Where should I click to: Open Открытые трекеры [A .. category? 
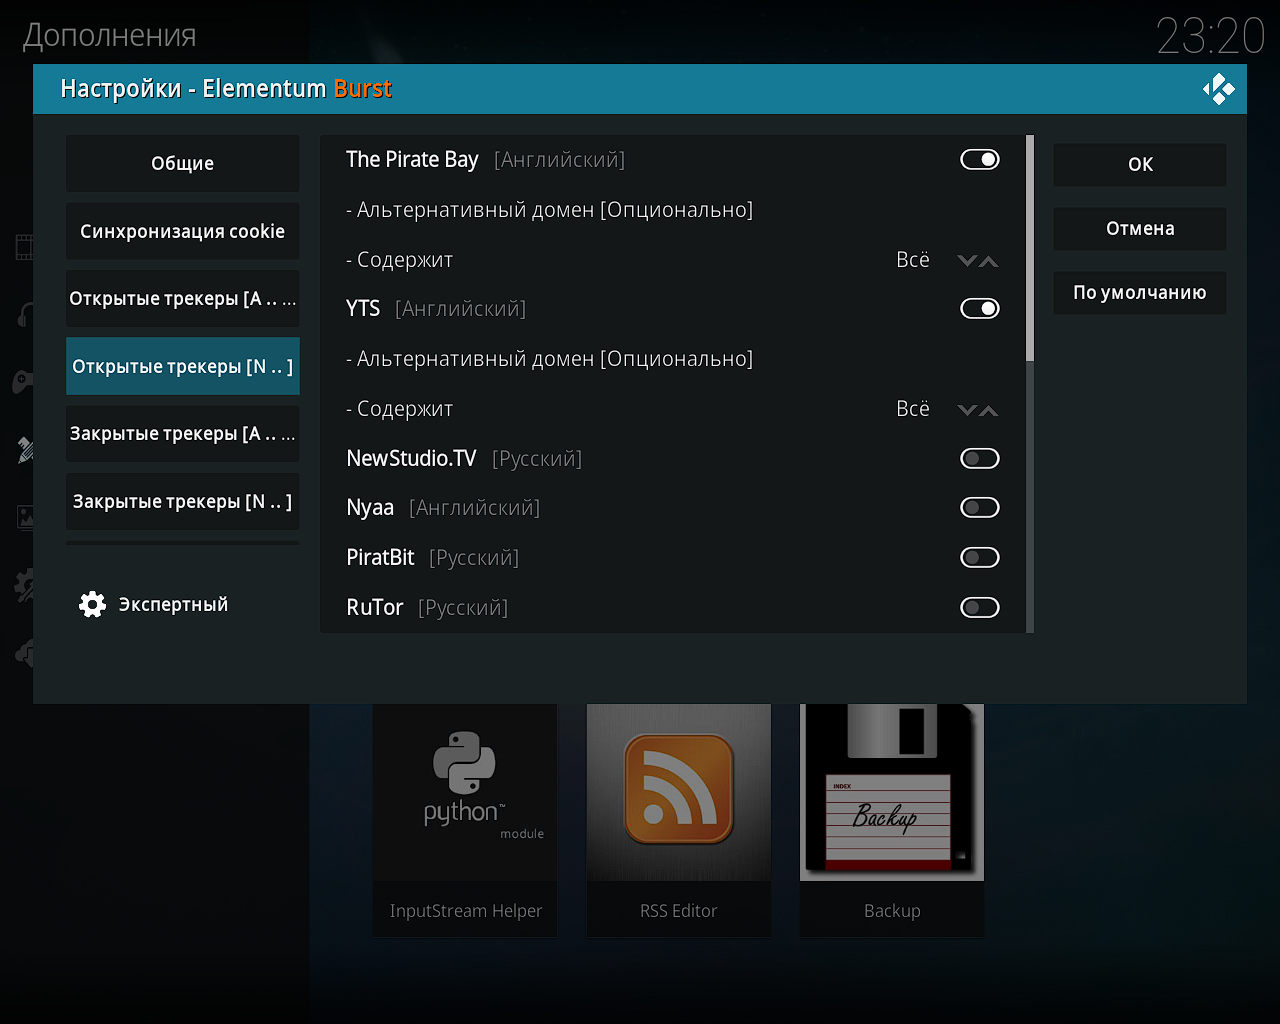click(182, 298)
